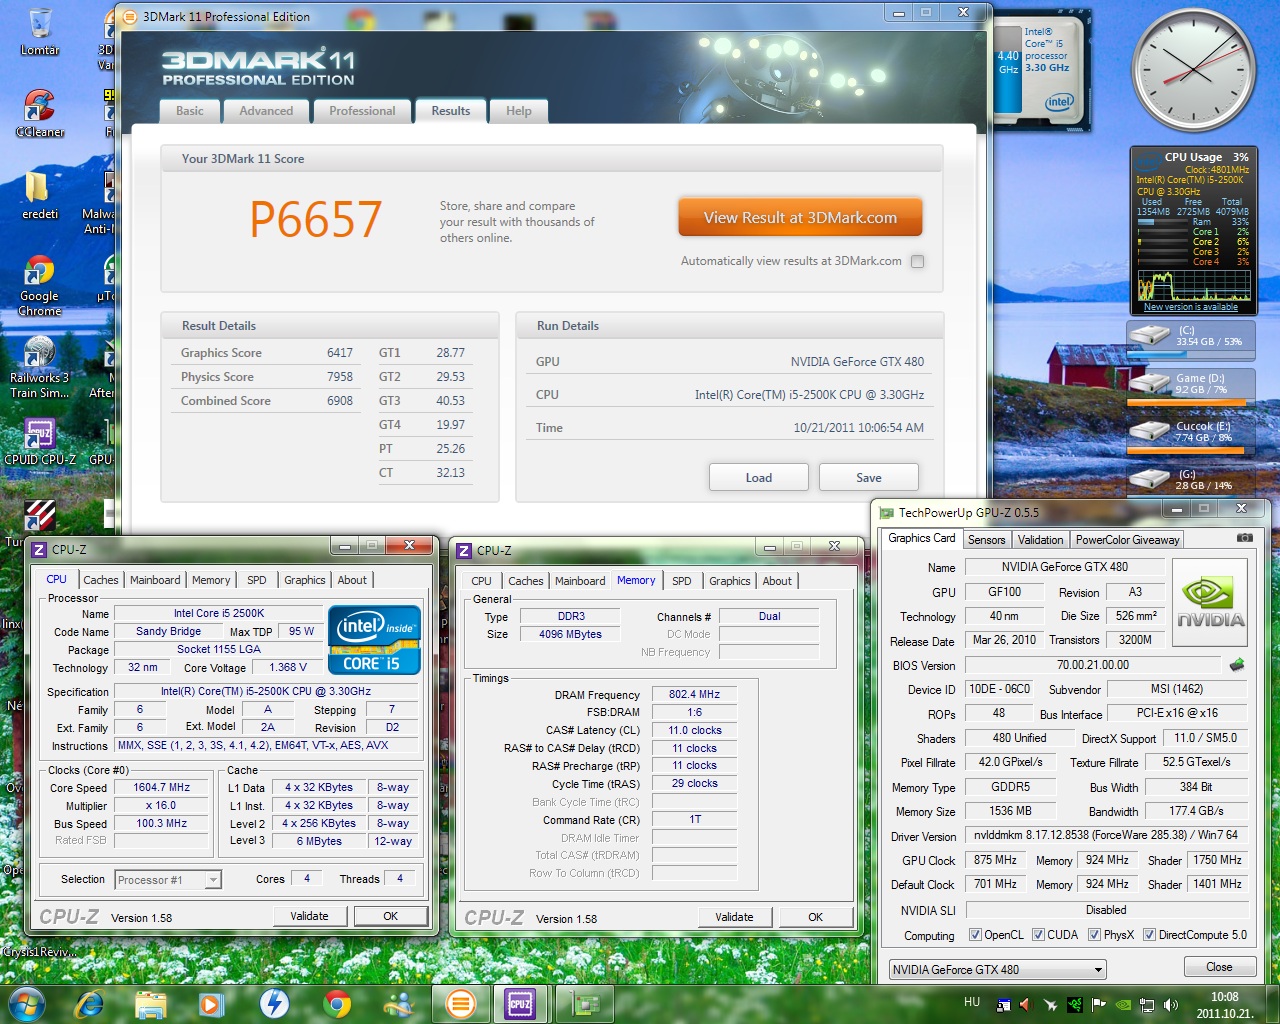This screenshot has width=1280, height=1024.
Task: Open the Mainboard tab in the left CPU-Z window
Action: [155, 580]
